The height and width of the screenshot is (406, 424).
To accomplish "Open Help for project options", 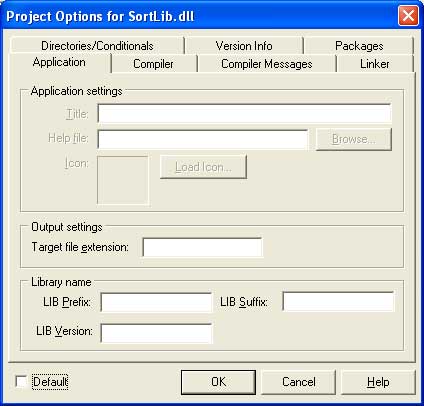I will pos(378,382).
